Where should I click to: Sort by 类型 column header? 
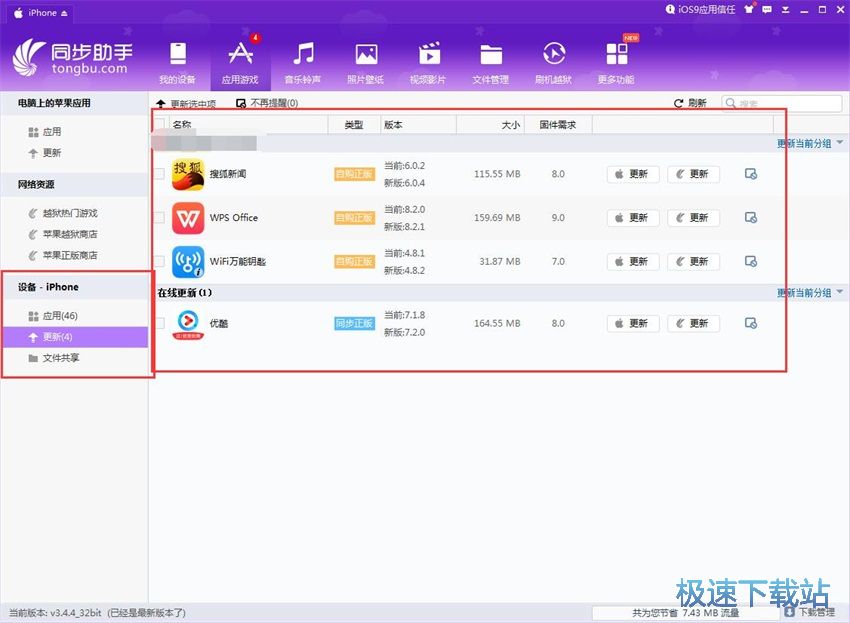pyautogui.click(x=354, y=125)
